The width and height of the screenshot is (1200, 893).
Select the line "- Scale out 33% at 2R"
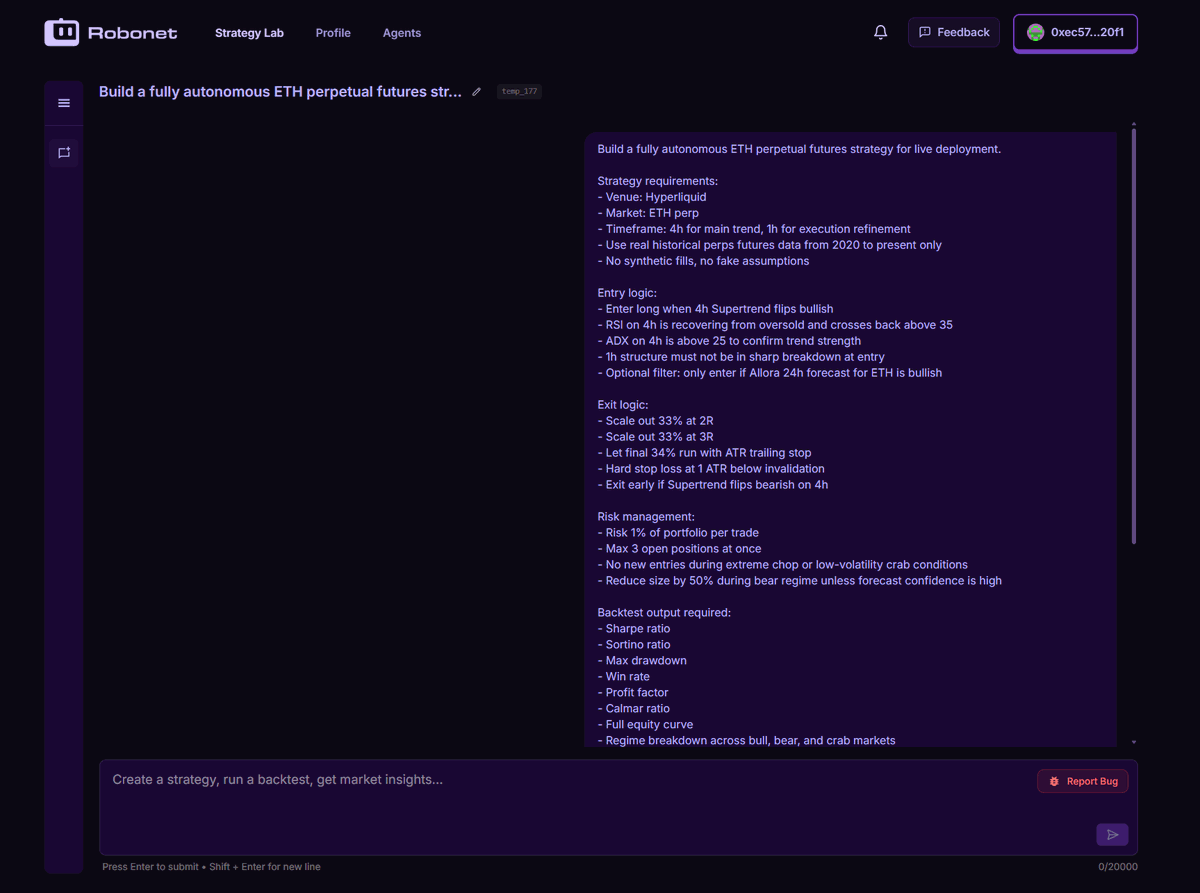(x=655, y=421)
